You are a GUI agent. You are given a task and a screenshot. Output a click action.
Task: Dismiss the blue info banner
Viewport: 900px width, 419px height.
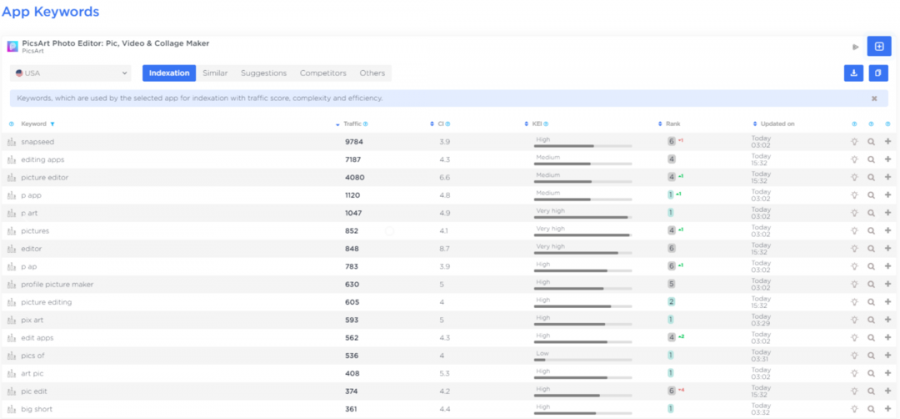874,99
